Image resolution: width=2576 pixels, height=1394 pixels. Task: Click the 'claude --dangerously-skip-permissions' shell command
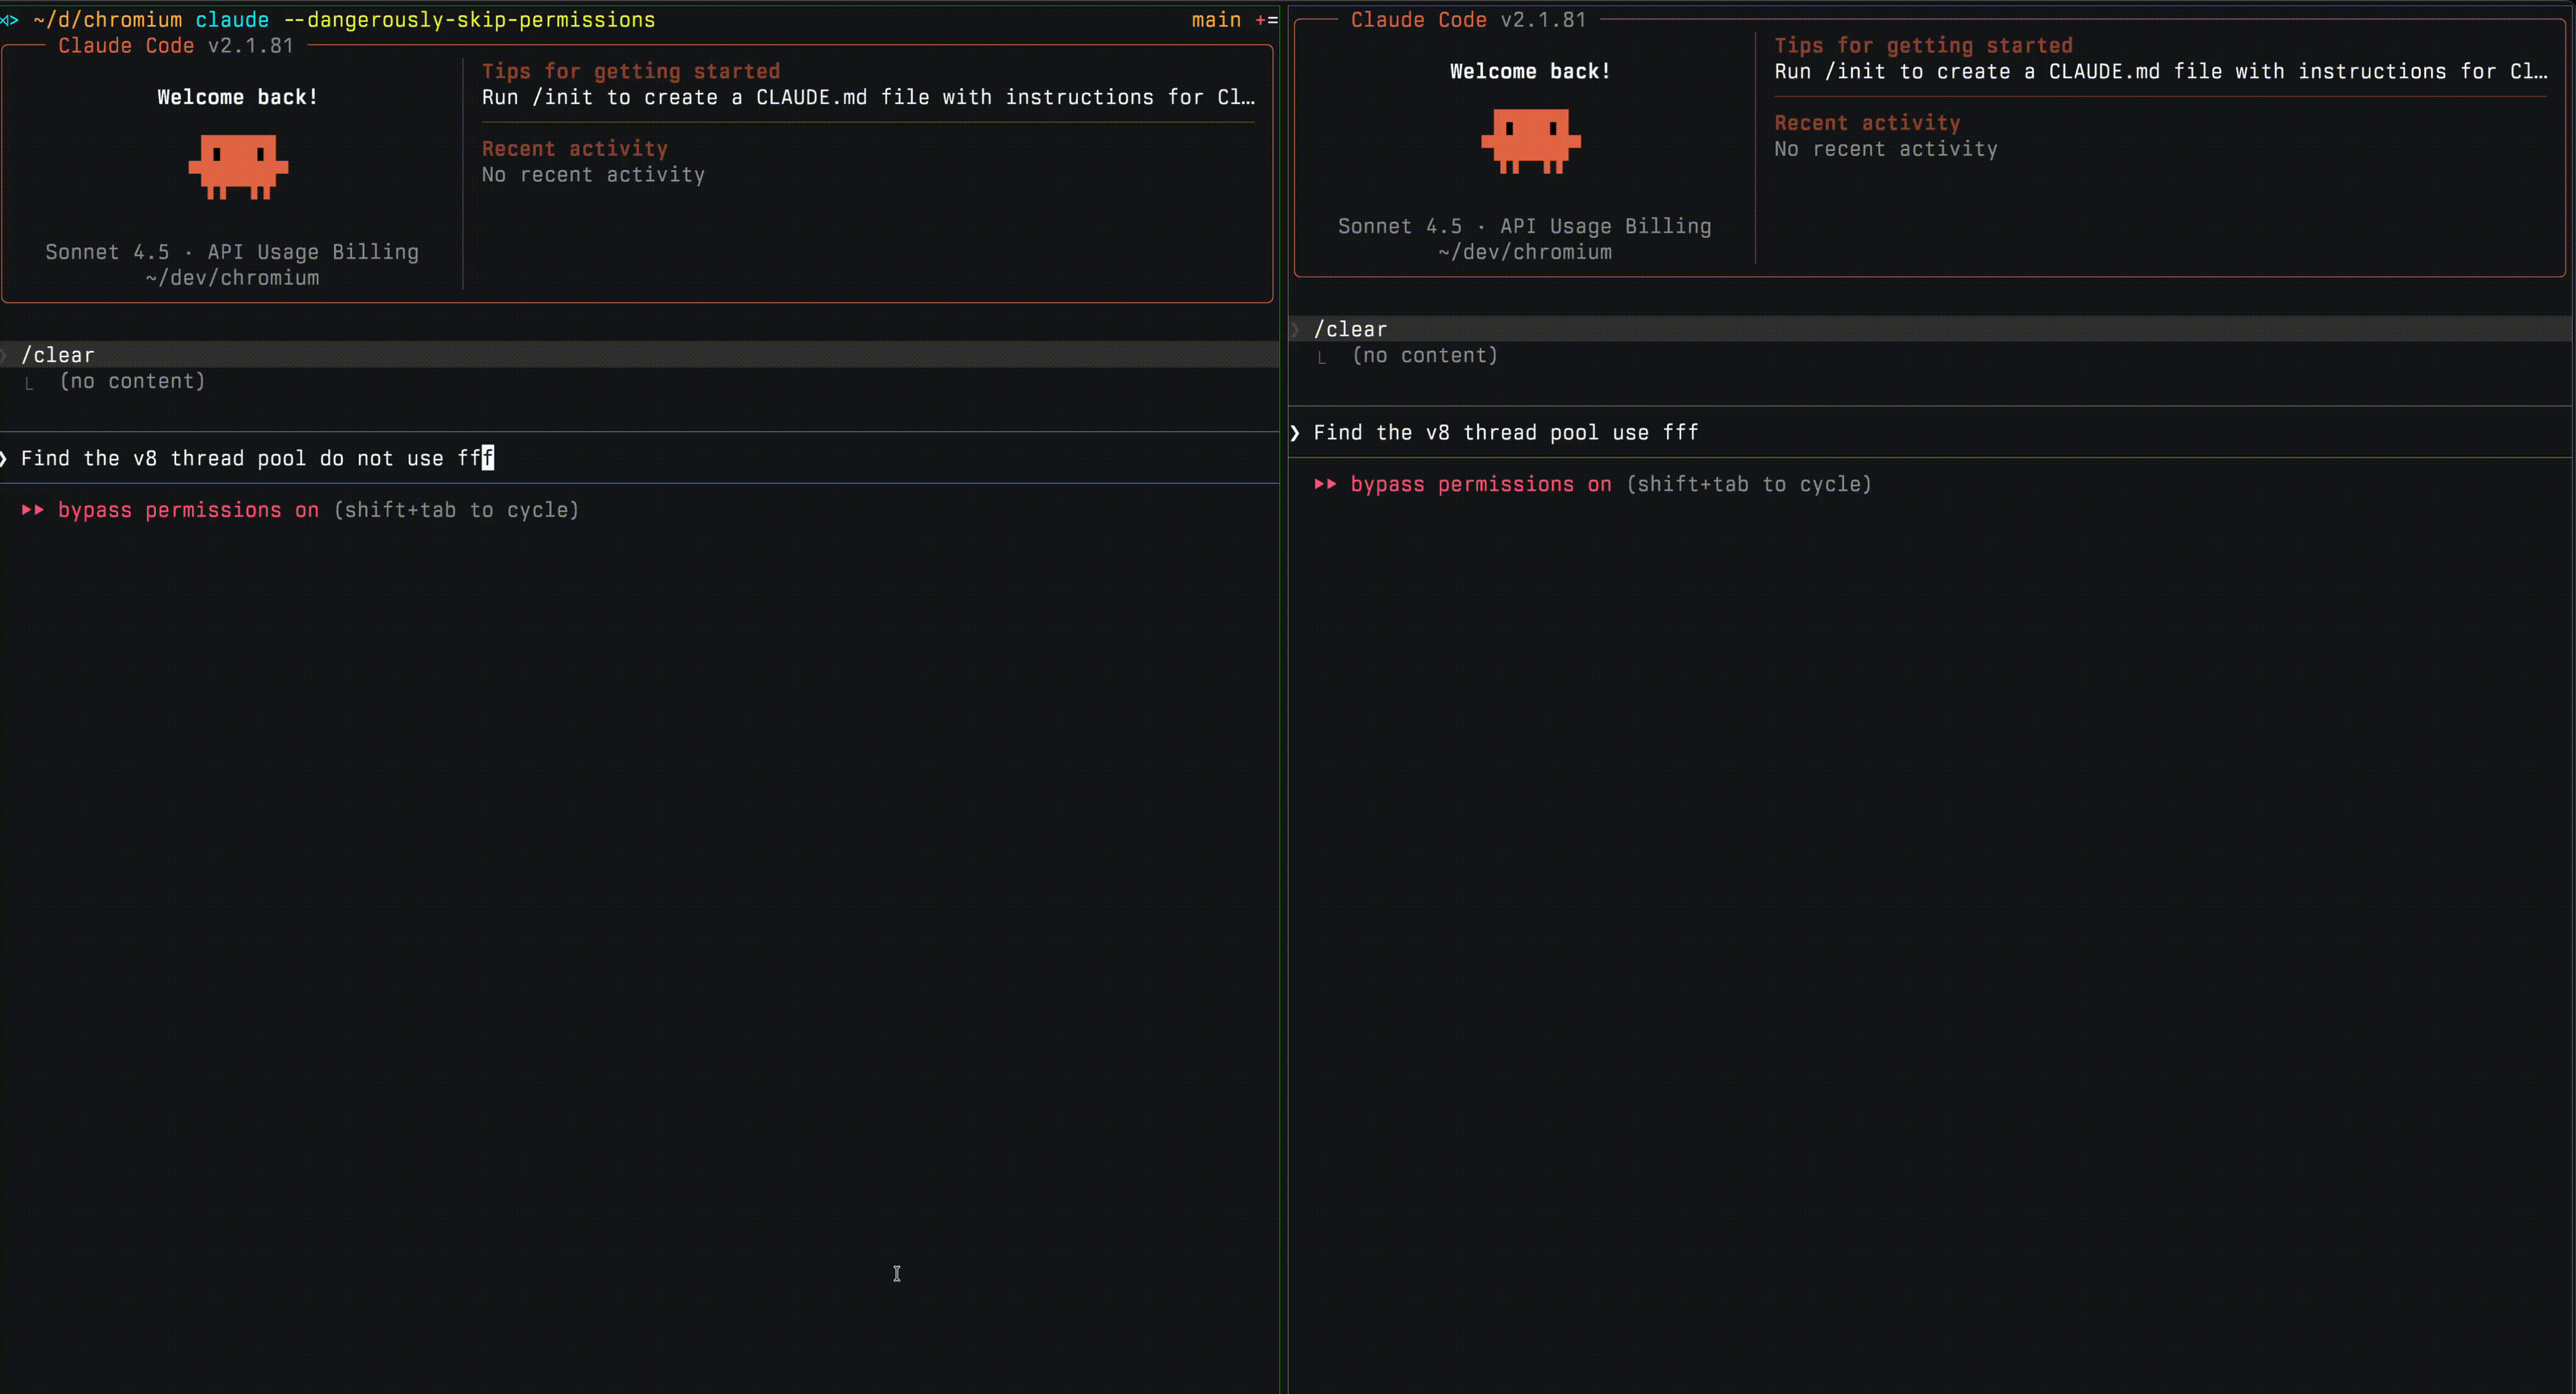pos(425,20)
